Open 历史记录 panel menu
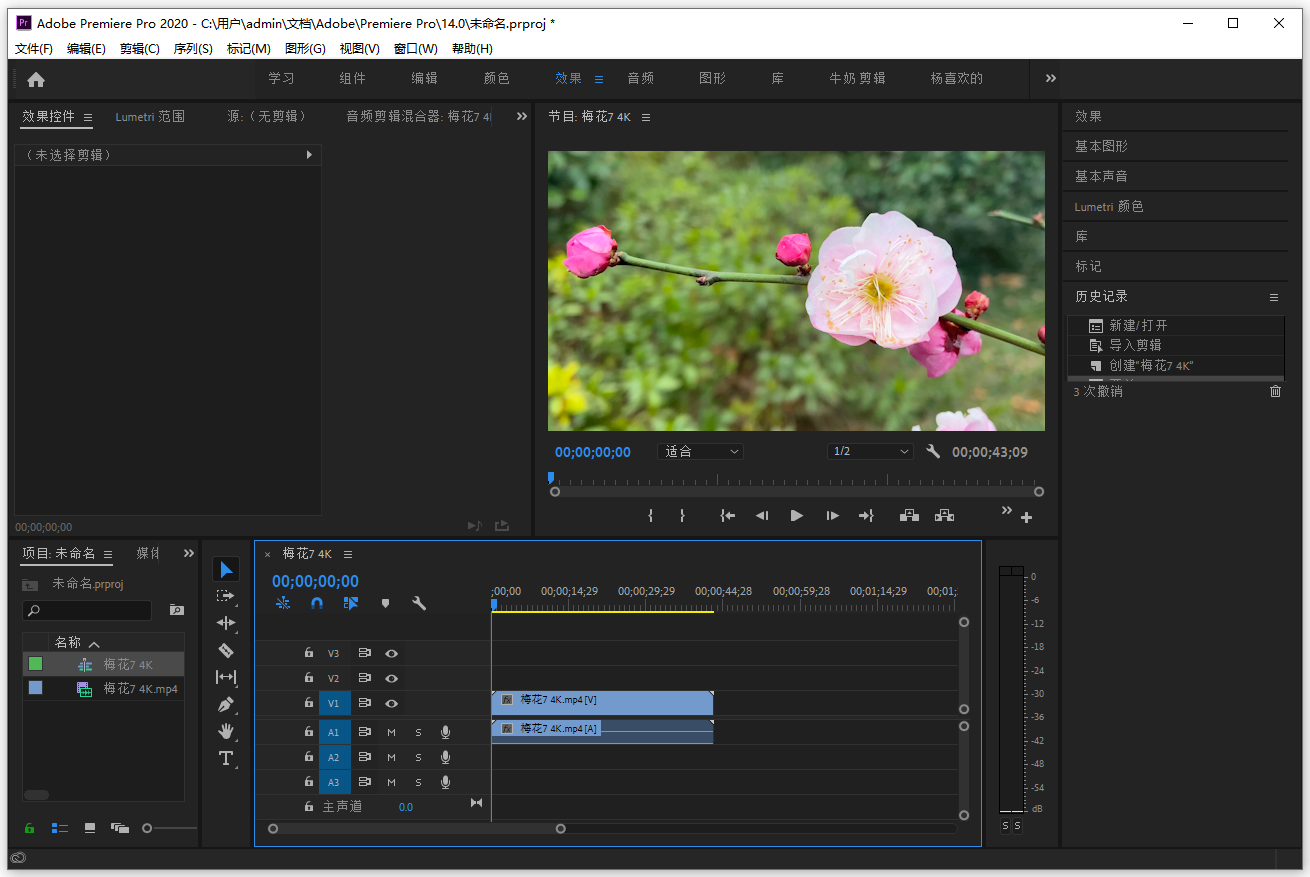This screenshot has height=877, width=1310. [x=1274, y=297]
